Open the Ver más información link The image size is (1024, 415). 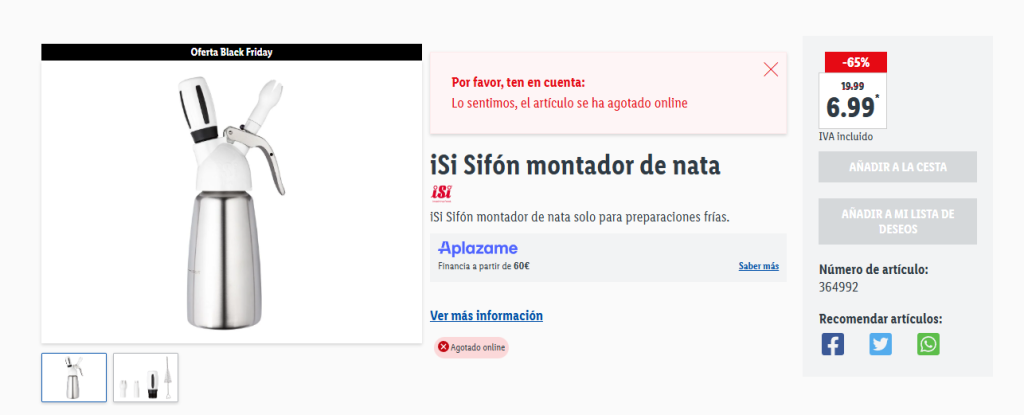486,316
